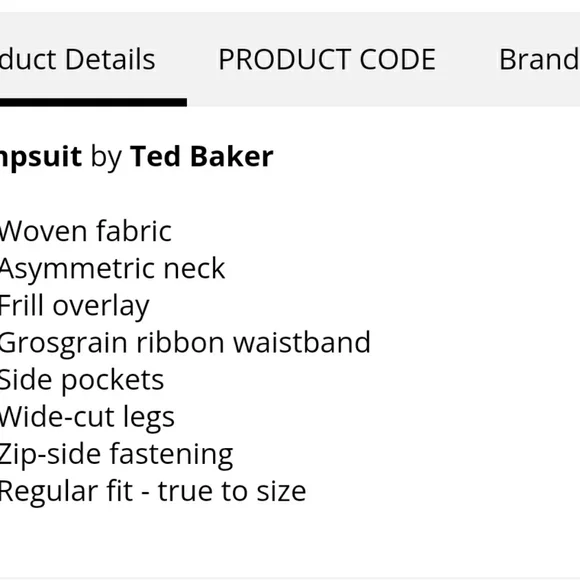The image size is (580, 580).
Task: Click the word Zip-side
Action: pyautogui.click(x=50, y=455)
